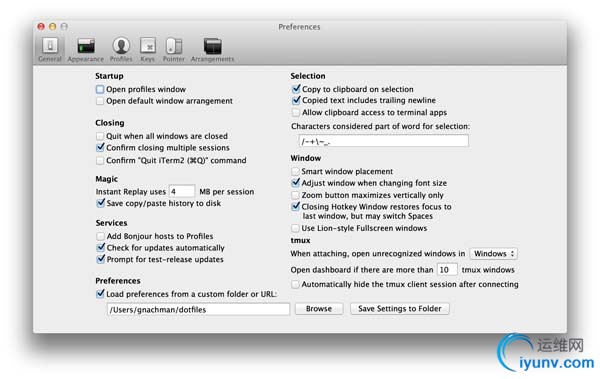
Task: Uncheck Check for updates automatically
Action: 101,247
